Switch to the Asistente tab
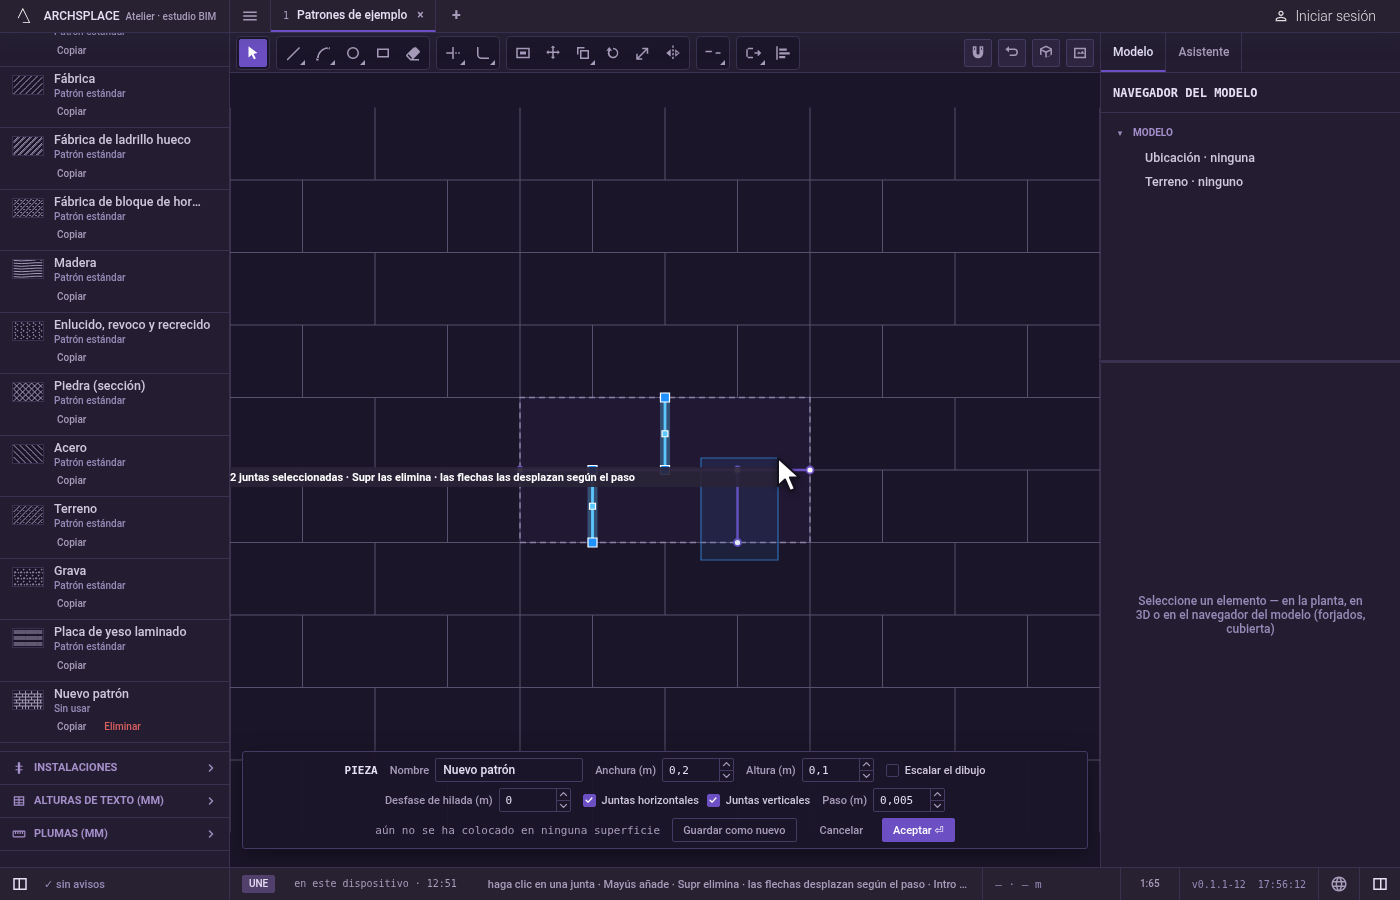The image size is (1400, 900). 1203,52
